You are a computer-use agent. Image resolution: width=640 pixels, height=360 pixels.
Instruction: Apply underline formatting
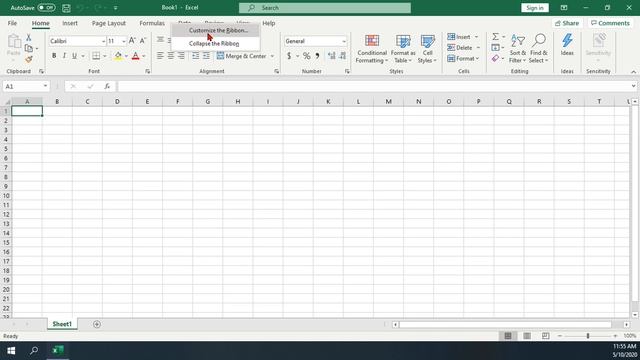tap(74, 56)
